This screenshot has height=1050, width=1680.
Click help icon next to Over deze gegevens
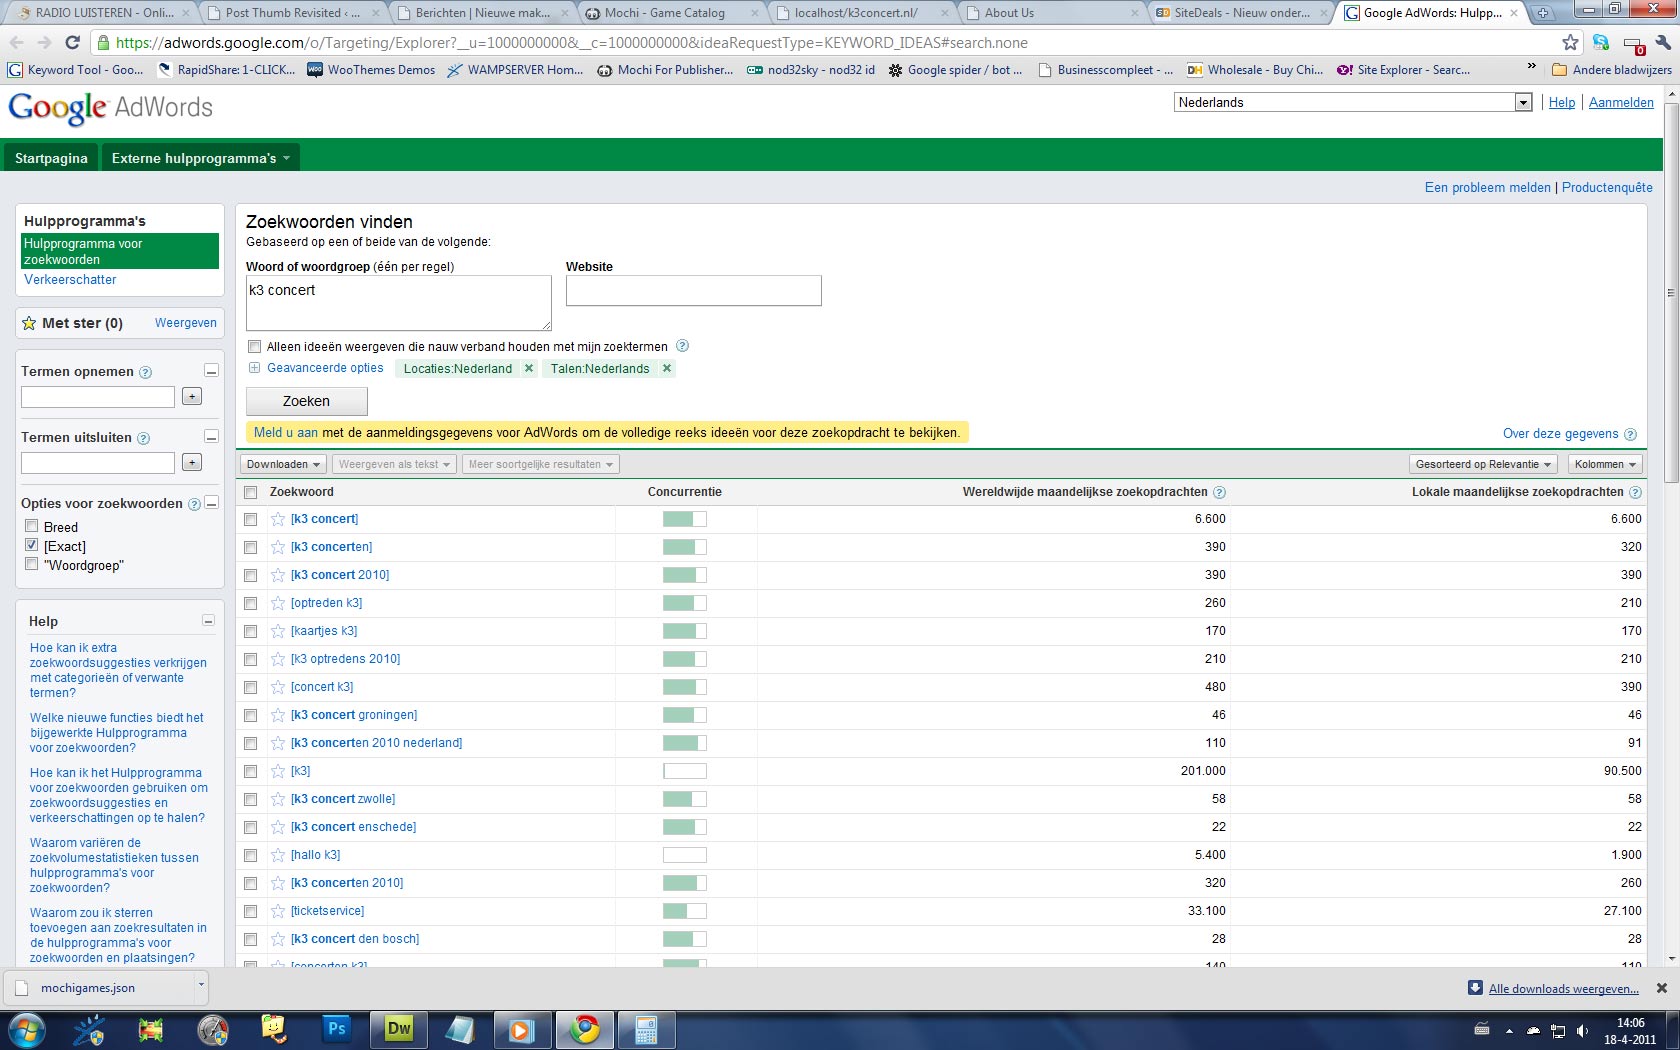pyautogui.click(x=1630, y=434)
